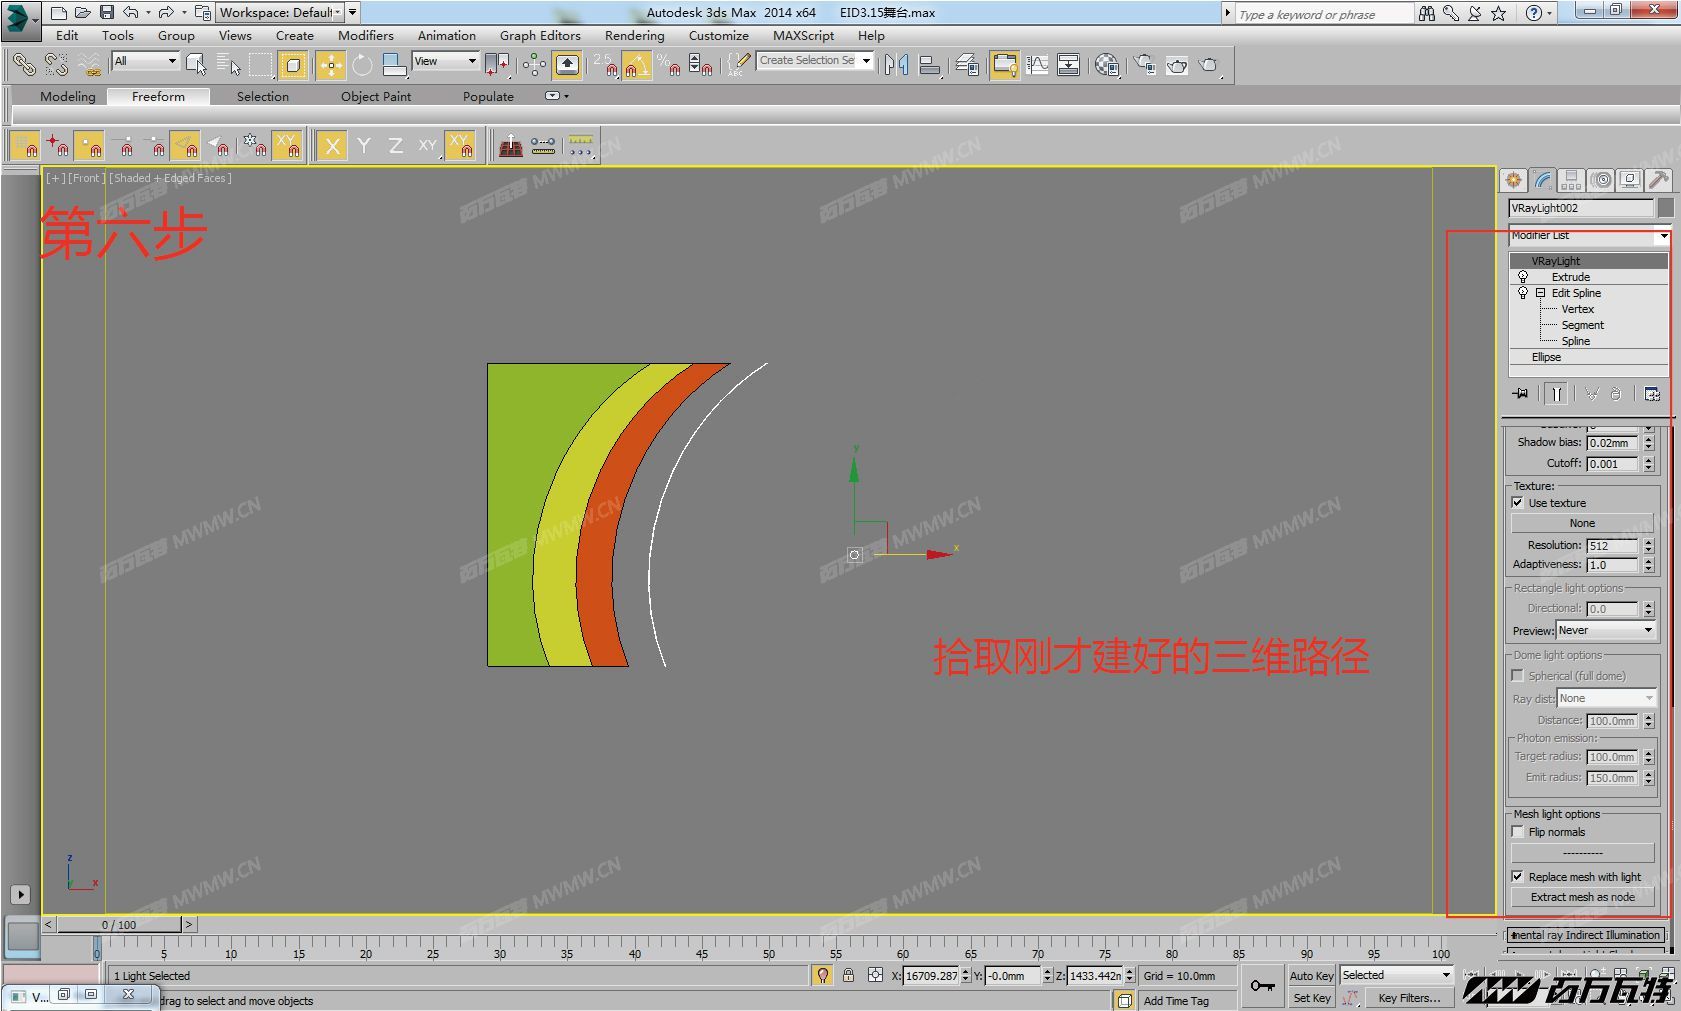Toggle Spinner Snap button
Viewport: 1681px width, 1011px height.
pyautogui.click(x=701, y=65)
